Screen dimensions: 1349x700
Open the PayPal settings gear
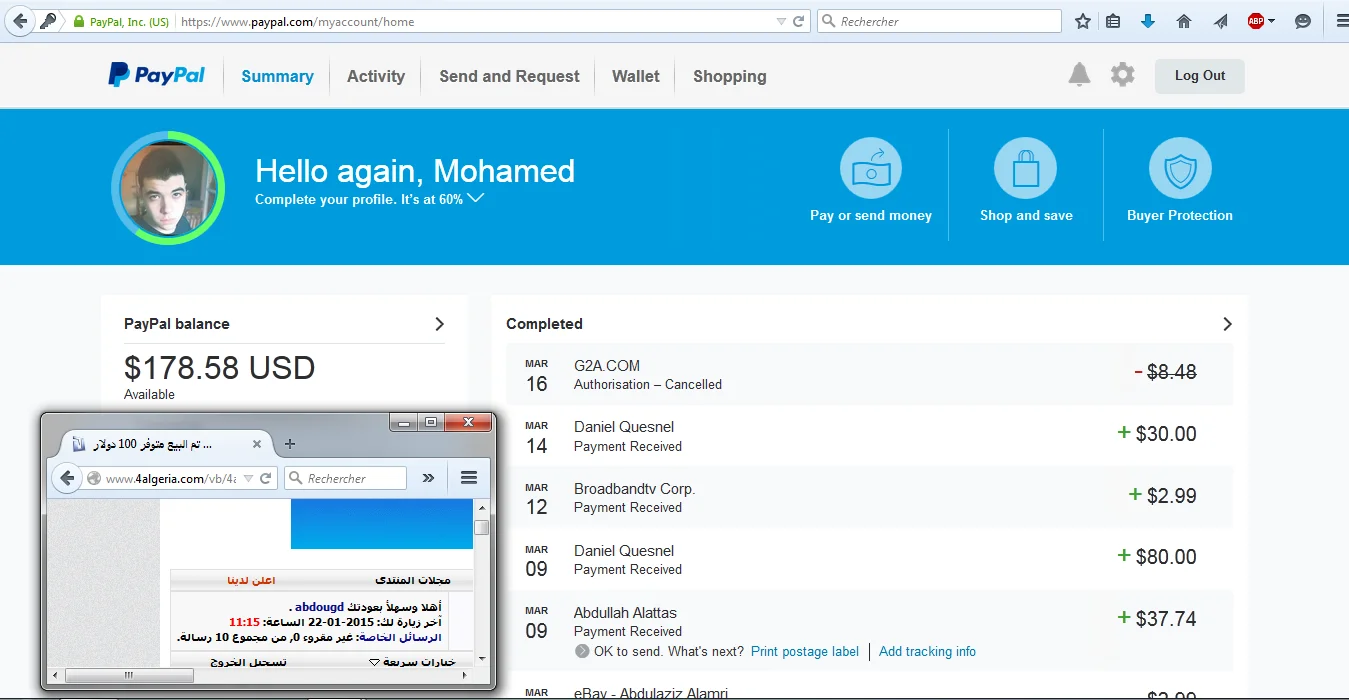pyautogui.click(x=1123, y=75)
